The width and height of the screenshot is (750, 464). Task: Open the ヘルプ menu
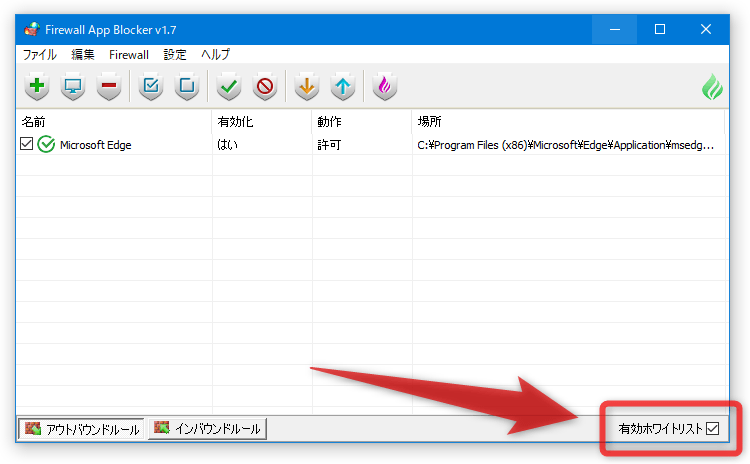pyautogui.click(x=215, y=55)
